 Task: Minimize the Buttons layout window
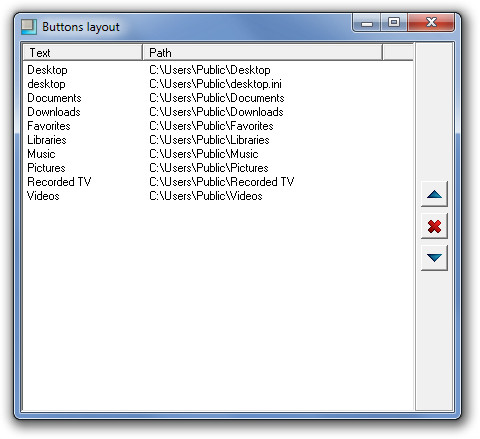pos(367,23)
